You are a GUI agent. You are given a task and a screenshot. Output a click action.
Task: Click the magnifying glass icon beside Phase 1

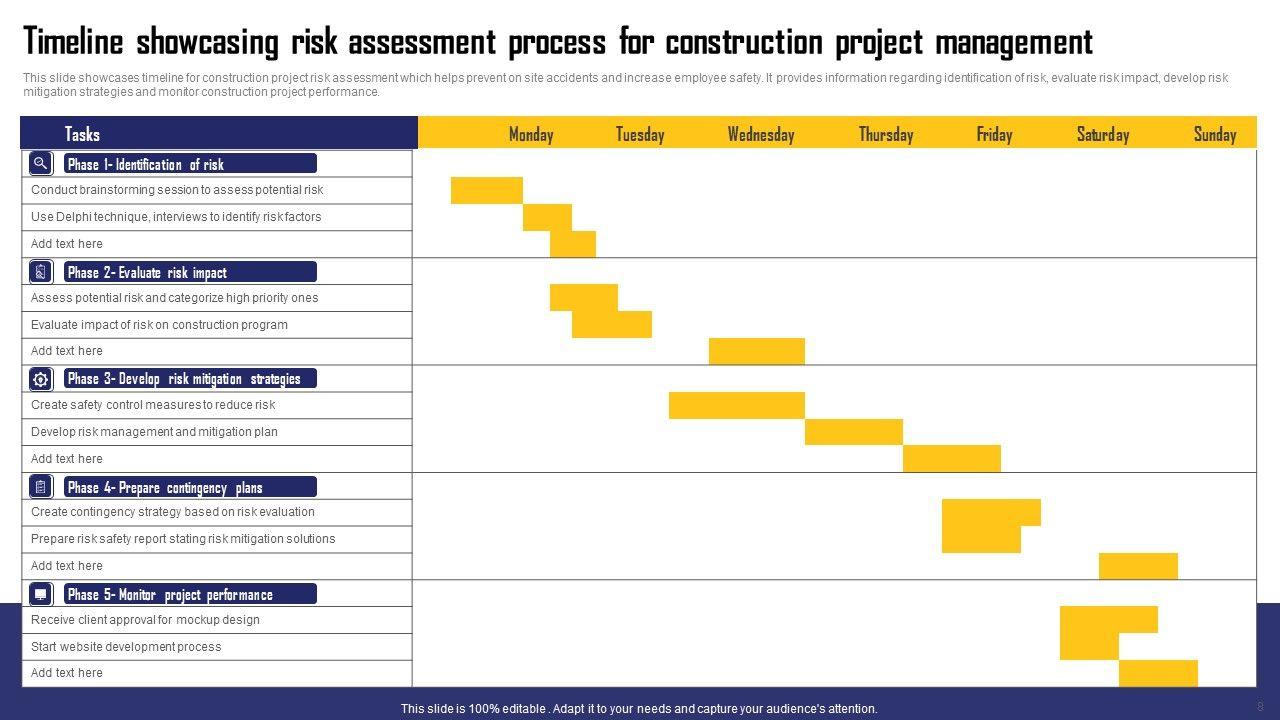[x=41, y=163]
